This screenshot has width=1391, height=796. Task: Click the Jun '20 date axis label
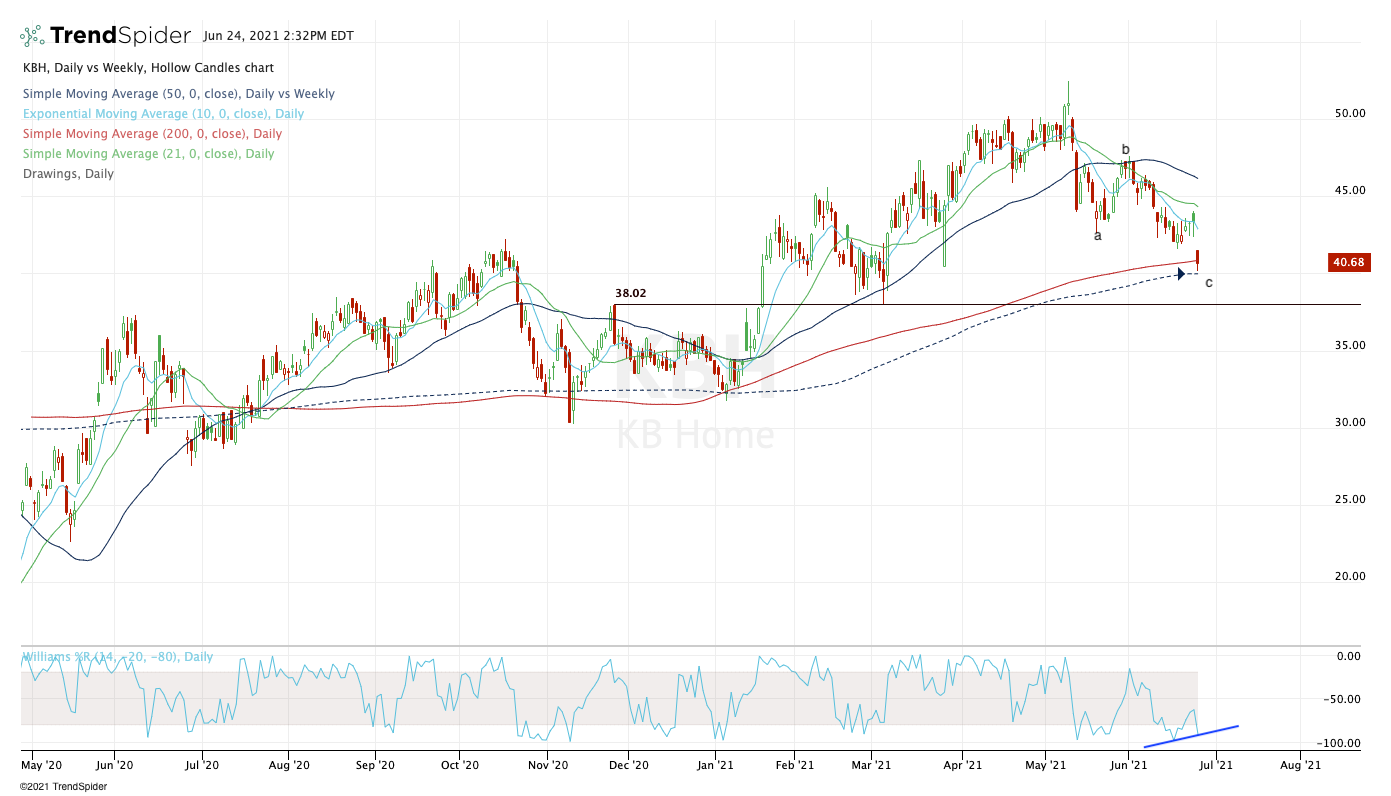pos(114,764)
